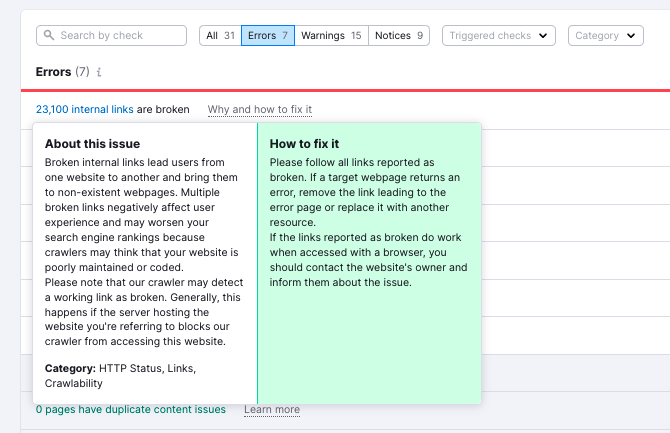Click the magnifier icon in the search box

[49, 36]
